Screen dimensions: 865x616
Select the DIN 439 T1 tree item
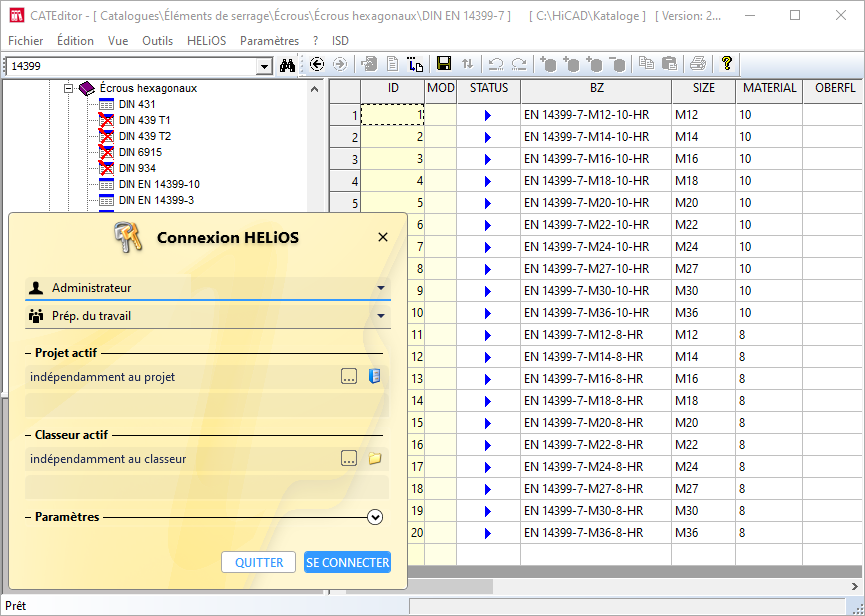(x=145, y=120)
